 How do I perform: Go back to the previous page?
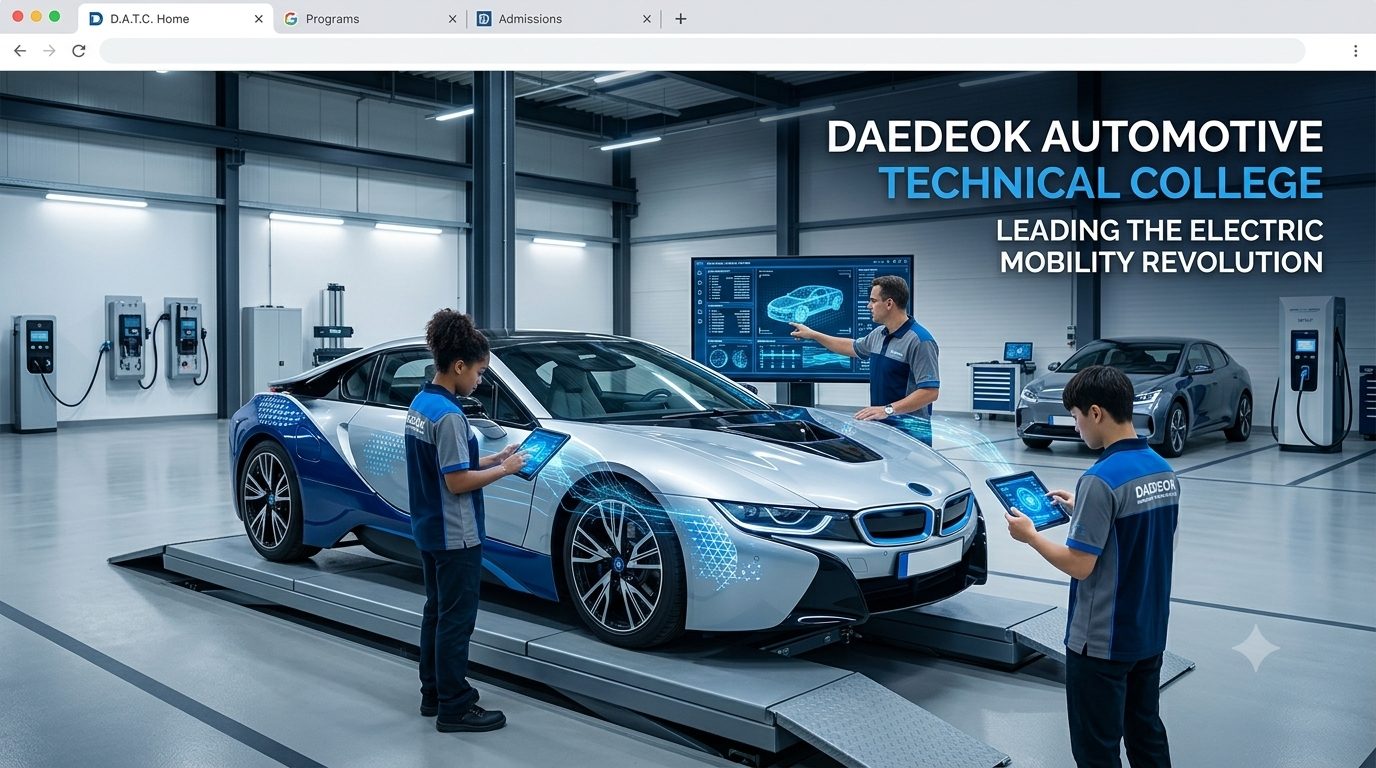pyautogui.click(x=20, y=51)
